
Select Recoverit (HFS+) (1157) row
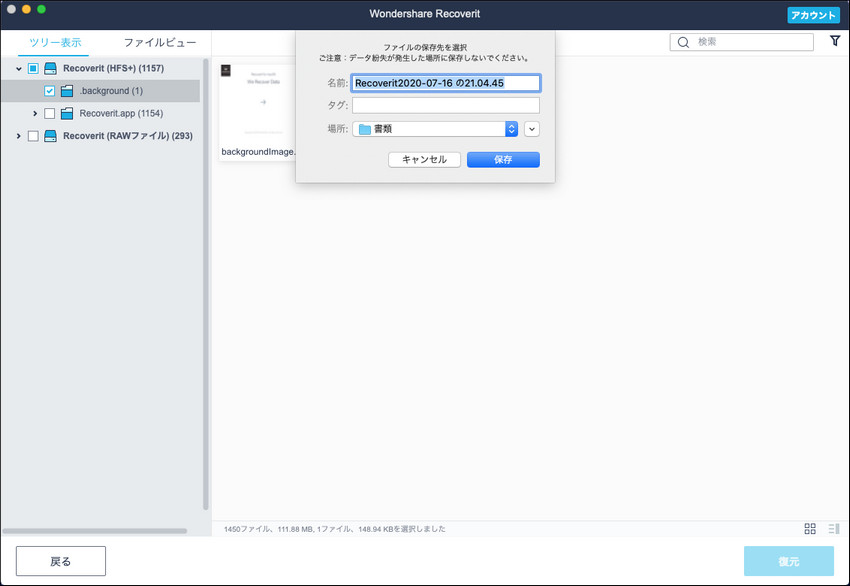100,68
